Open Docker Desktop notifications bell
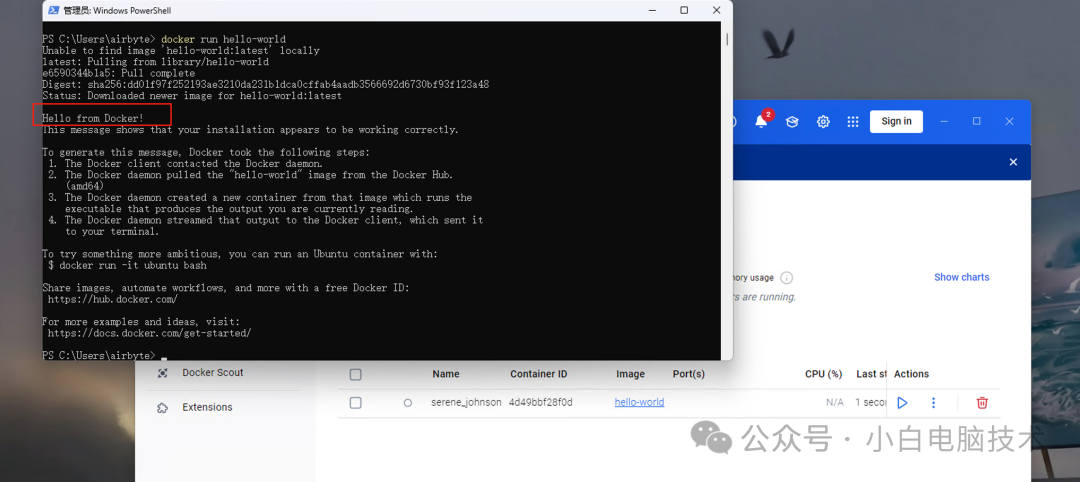 760,121
